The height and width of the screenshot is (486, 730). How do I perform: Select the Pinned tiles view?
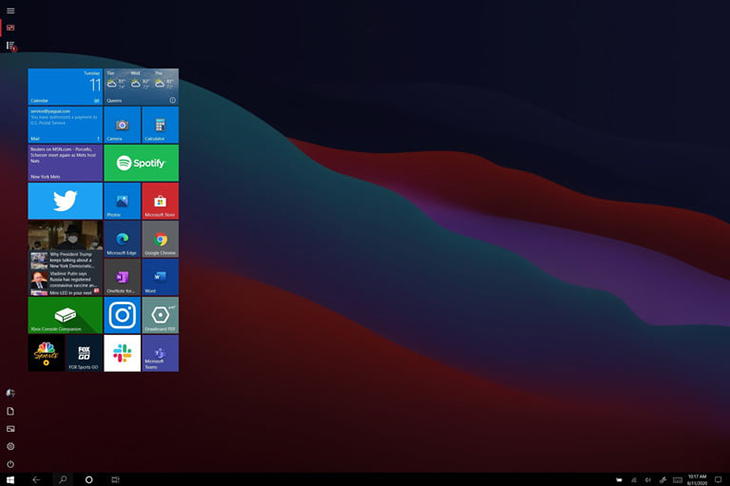(10, 27)
